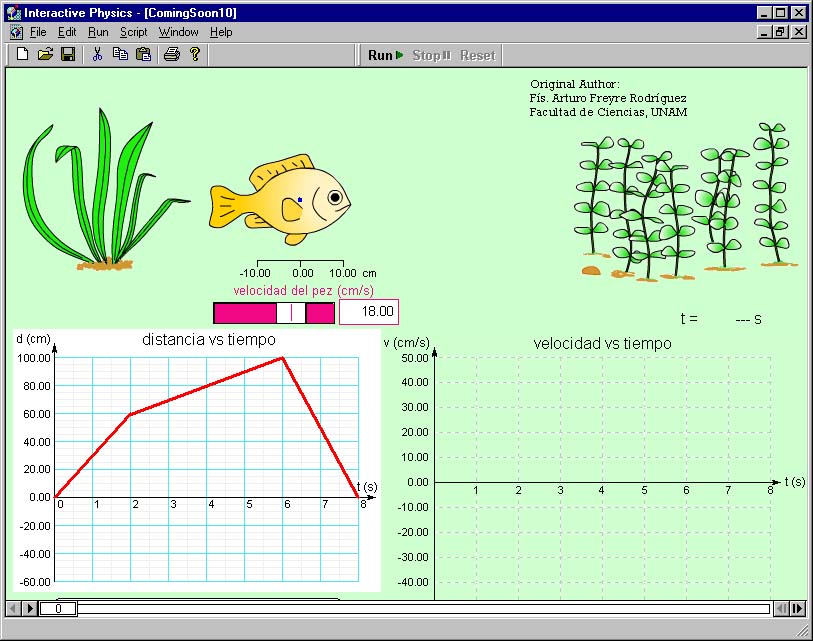
Task: Click the blue point on the fish
Action: coord(300,200)
